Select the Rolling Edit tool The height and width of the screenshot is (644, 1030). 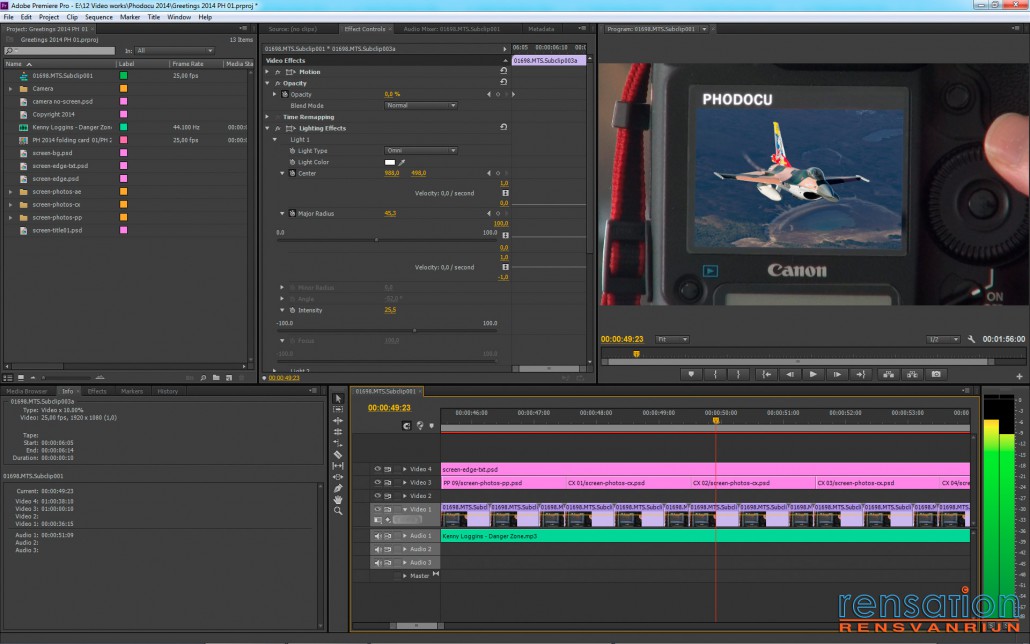tap(338, 432)
